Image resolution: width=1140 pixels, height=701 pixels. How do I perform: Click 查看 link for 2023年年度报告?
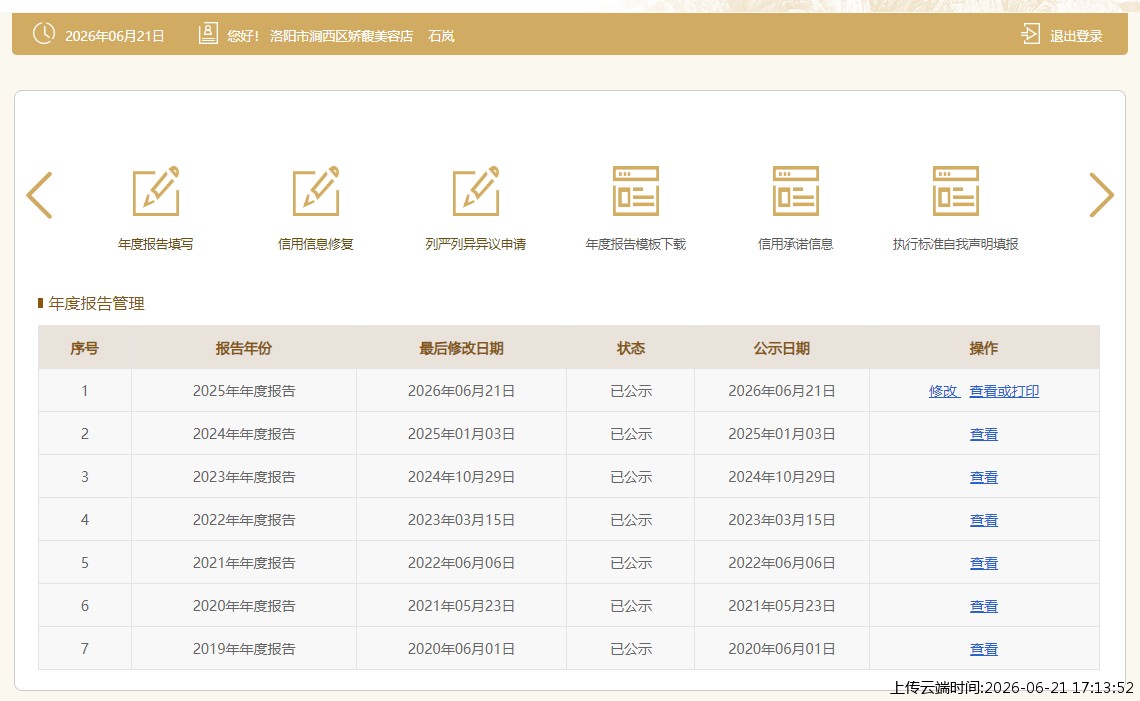pyautogui.click(x=984, y=477)
